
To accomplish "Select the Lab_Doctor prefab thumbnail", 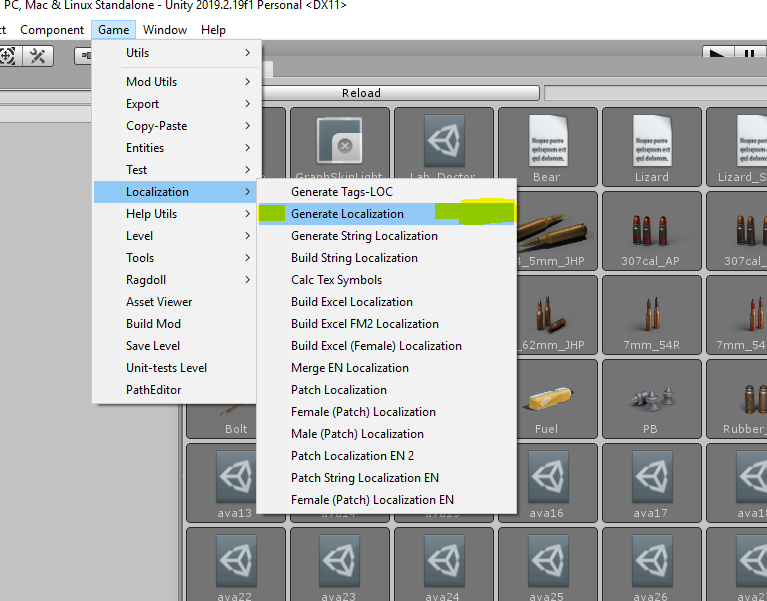I will click(444, 143).
